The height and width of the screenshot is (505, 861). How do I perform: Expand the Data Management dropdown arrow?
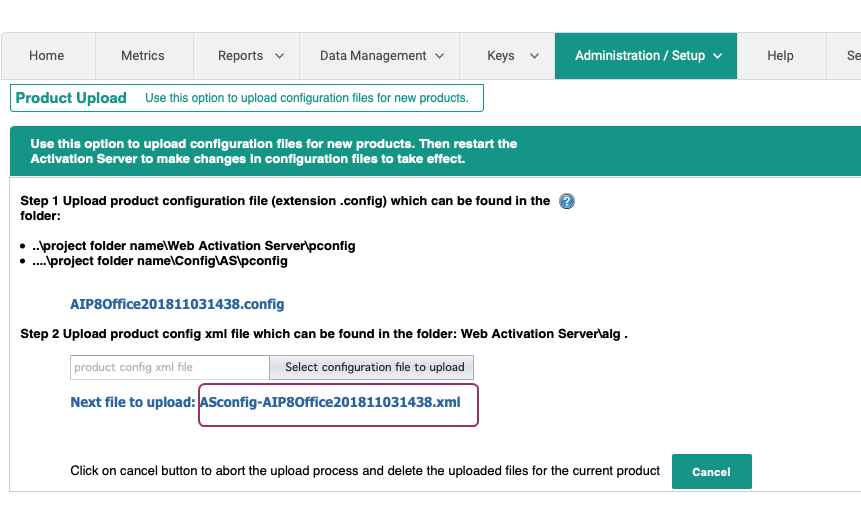(440, 56)
